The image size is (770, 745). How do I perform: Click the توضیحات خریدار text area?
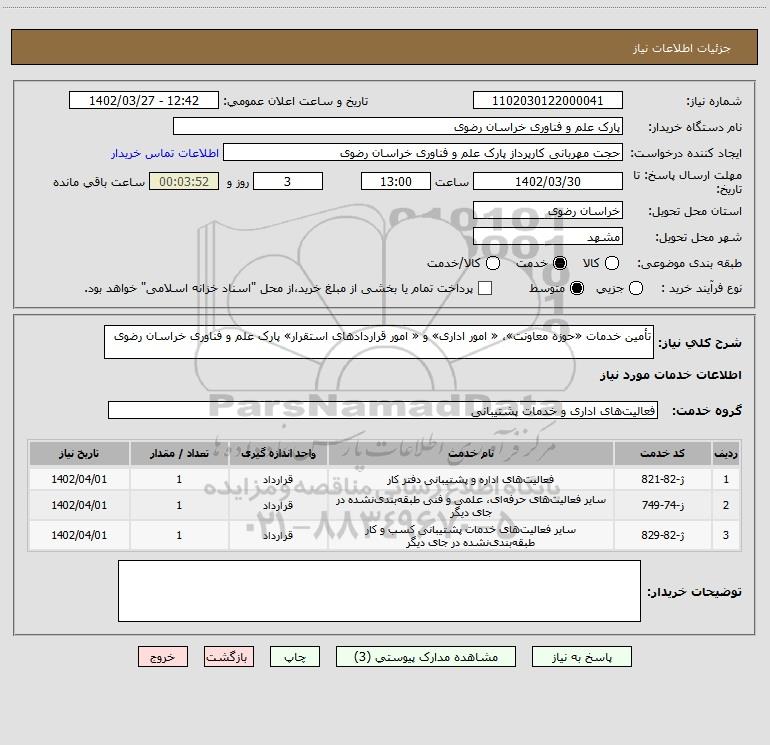click(x=379, y=591)
